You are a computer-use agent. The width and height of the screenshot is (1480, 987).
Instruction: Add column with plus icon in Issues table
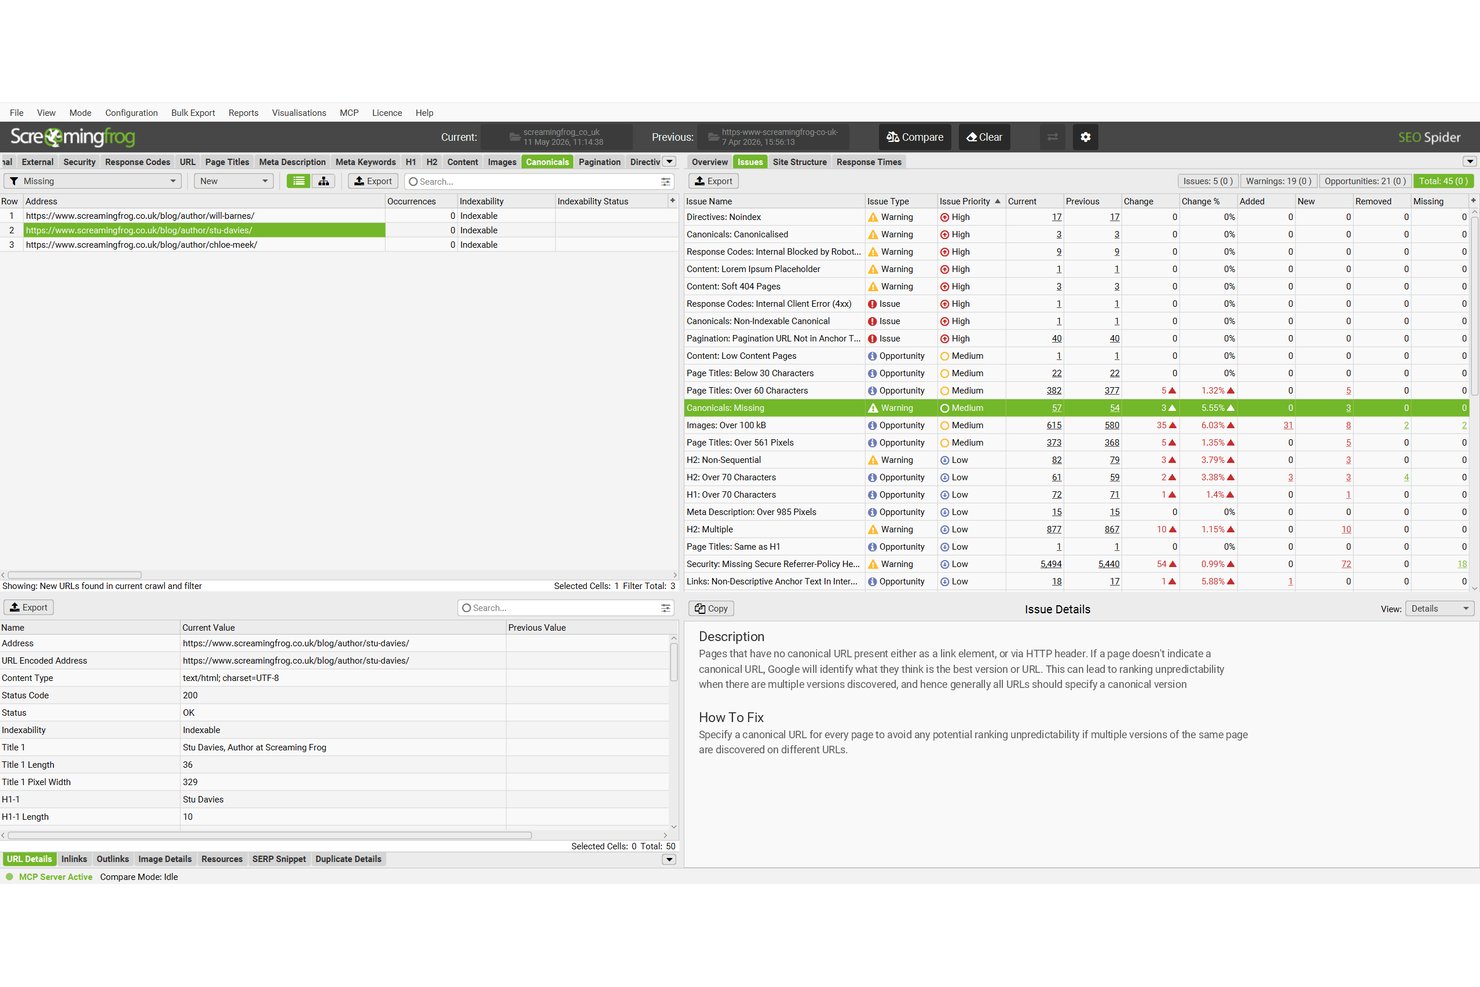click(x=1472, y=201)
